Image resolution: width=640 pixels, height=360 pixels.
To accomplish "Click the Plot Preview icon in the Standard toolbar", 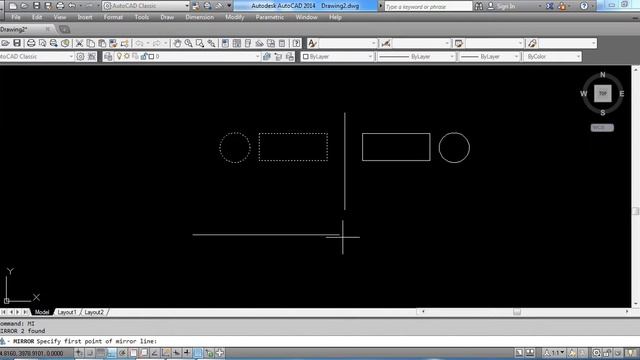I will (x=42, y=43).
